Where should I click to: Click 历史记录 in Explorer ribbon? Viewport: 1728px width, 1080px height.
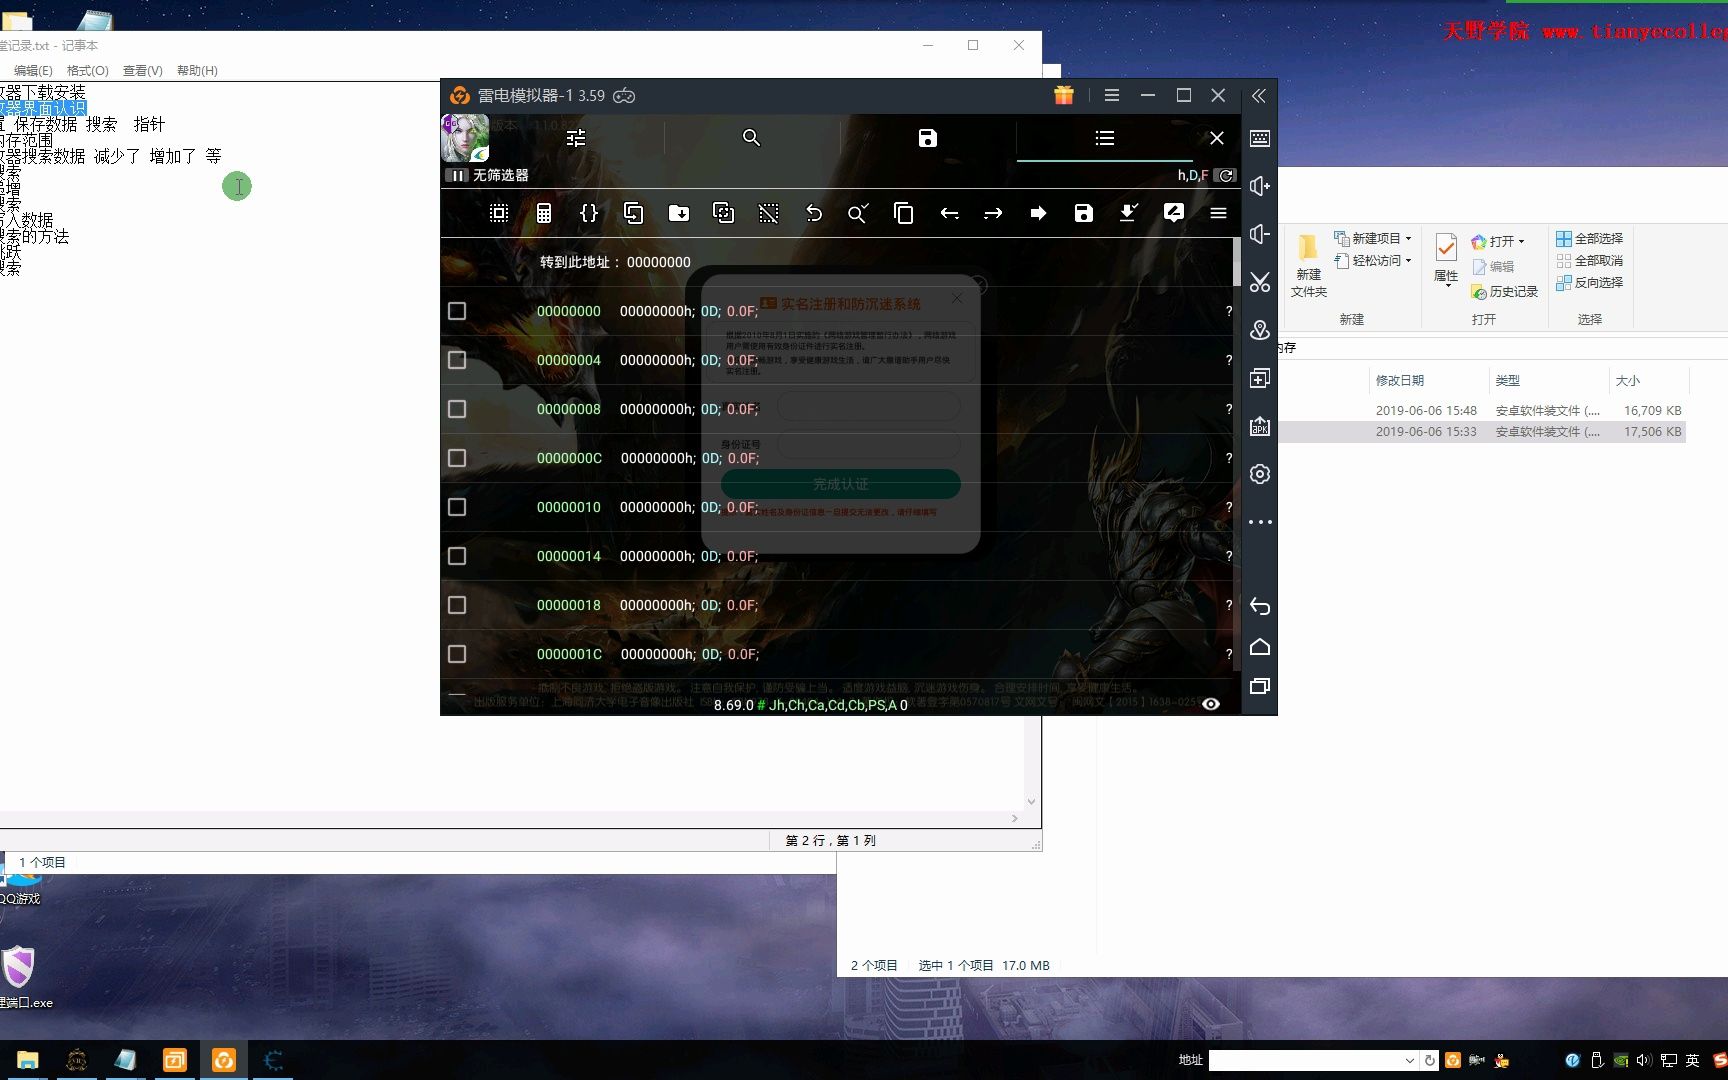(1505, 291)
